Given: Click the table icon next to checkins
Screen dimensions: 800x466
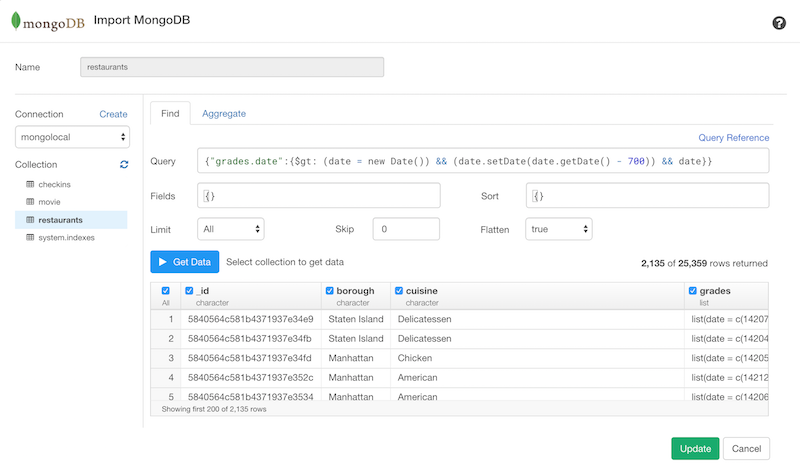Looking at the screenshot, I should [x=30, y=184].
